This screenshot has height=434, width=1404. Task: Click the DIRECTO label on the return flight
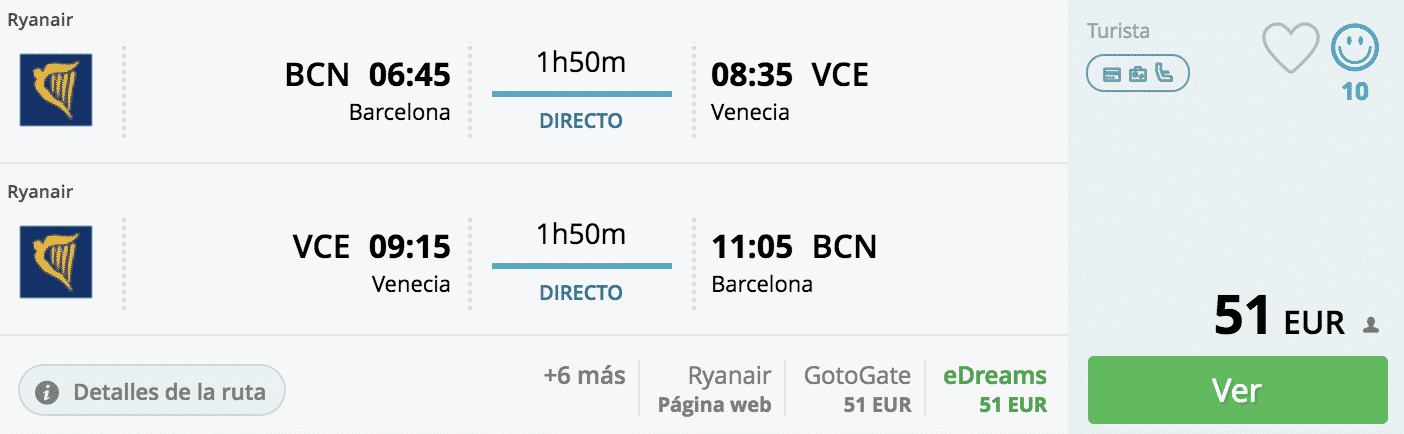coord(581,293)
